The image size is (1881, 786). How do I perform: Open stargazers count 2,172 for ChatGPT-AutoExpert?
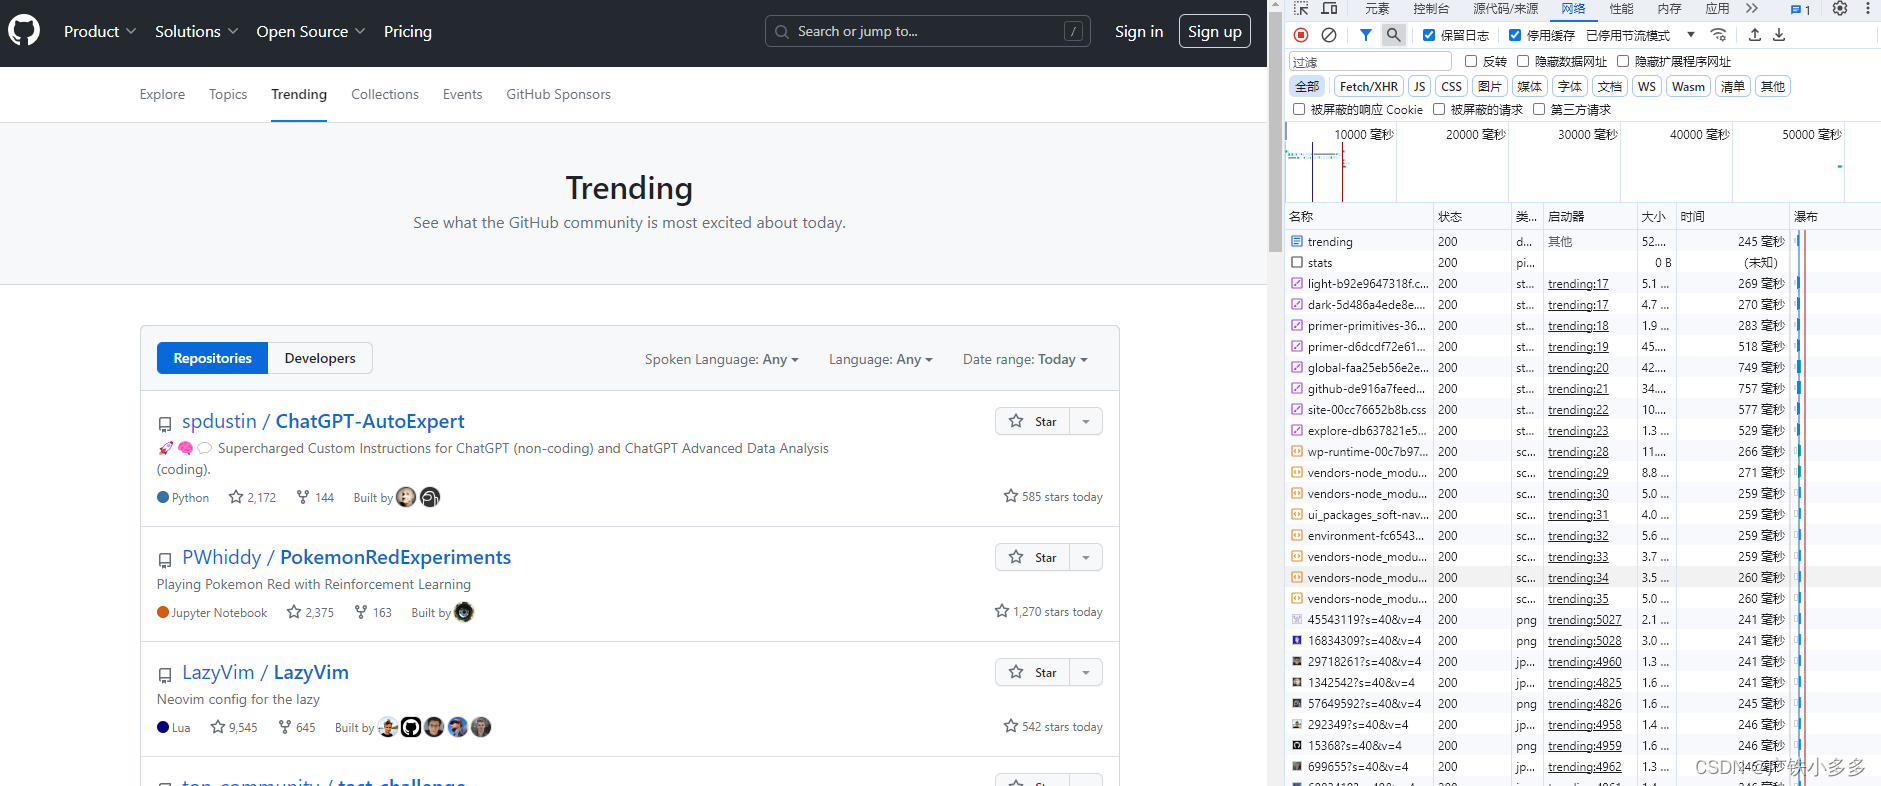click(x=252, y=497)
